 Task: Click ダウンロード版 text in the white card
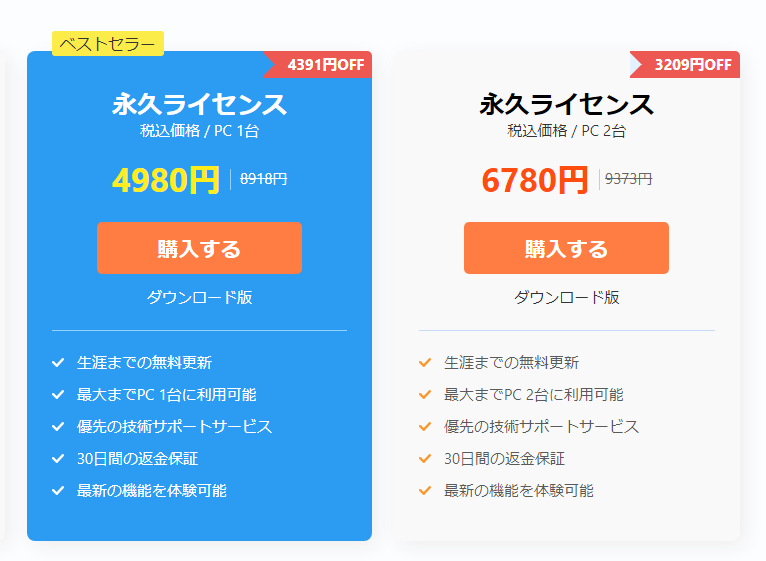(x=566, y=297)
